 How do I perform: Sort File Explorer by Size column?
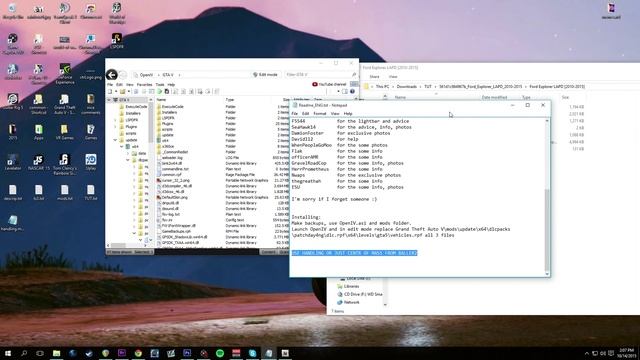tap(565, 98)
